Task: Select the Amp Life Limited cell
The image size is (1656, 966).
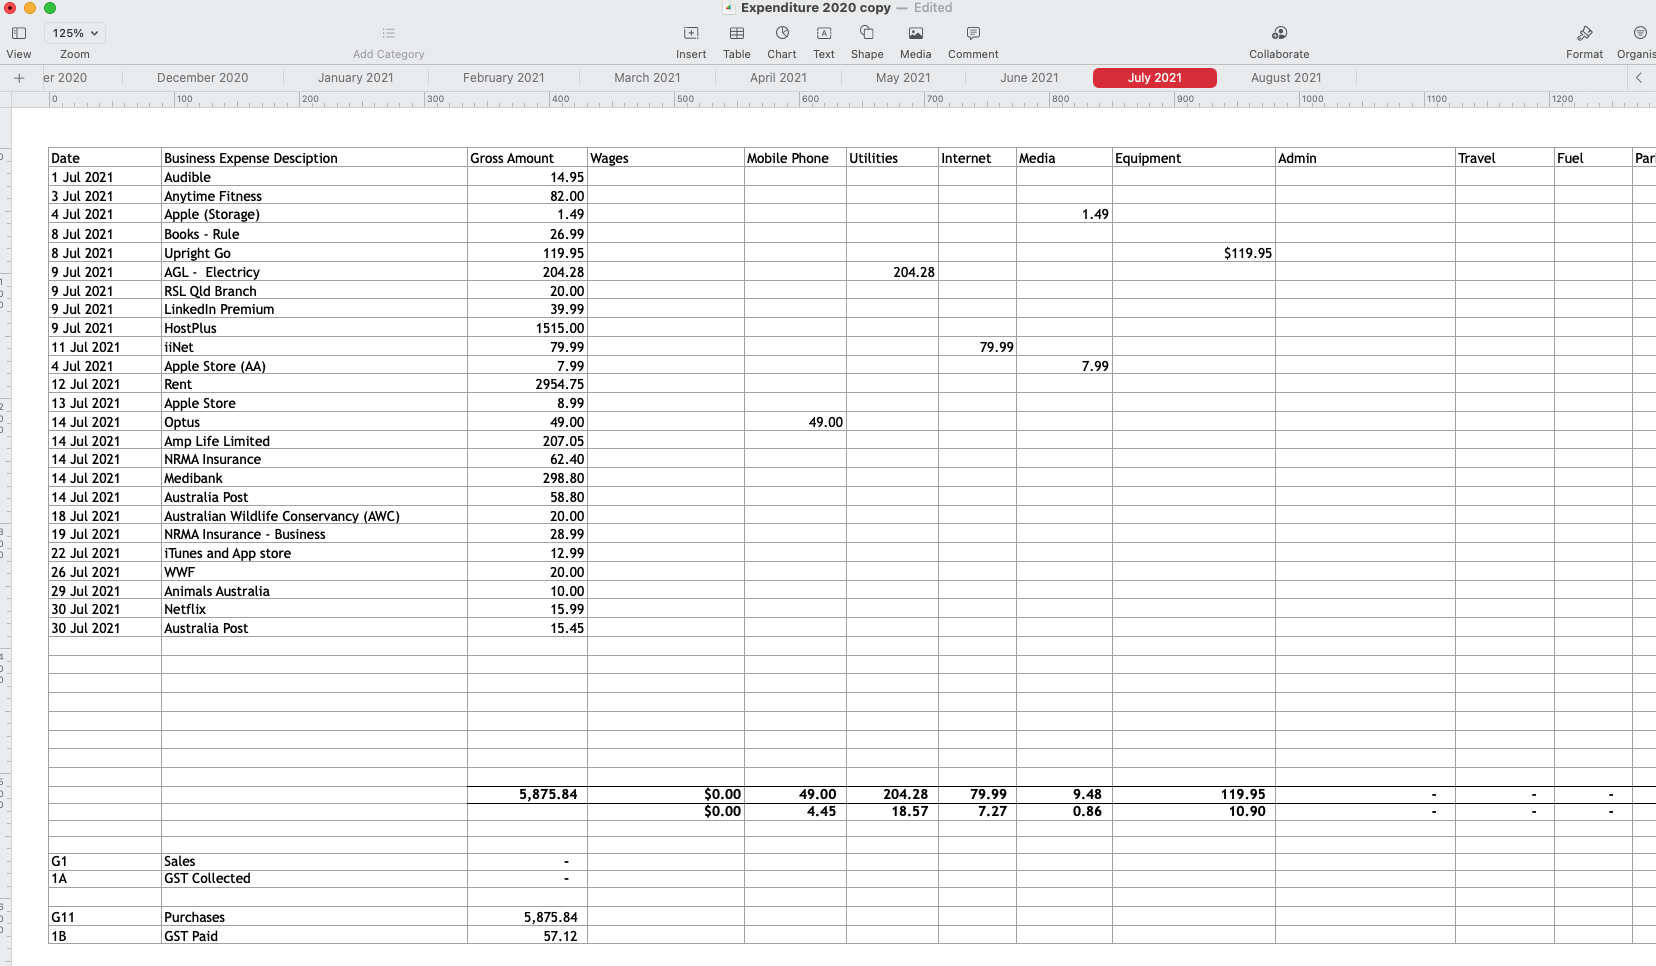Action: (314, 441)
